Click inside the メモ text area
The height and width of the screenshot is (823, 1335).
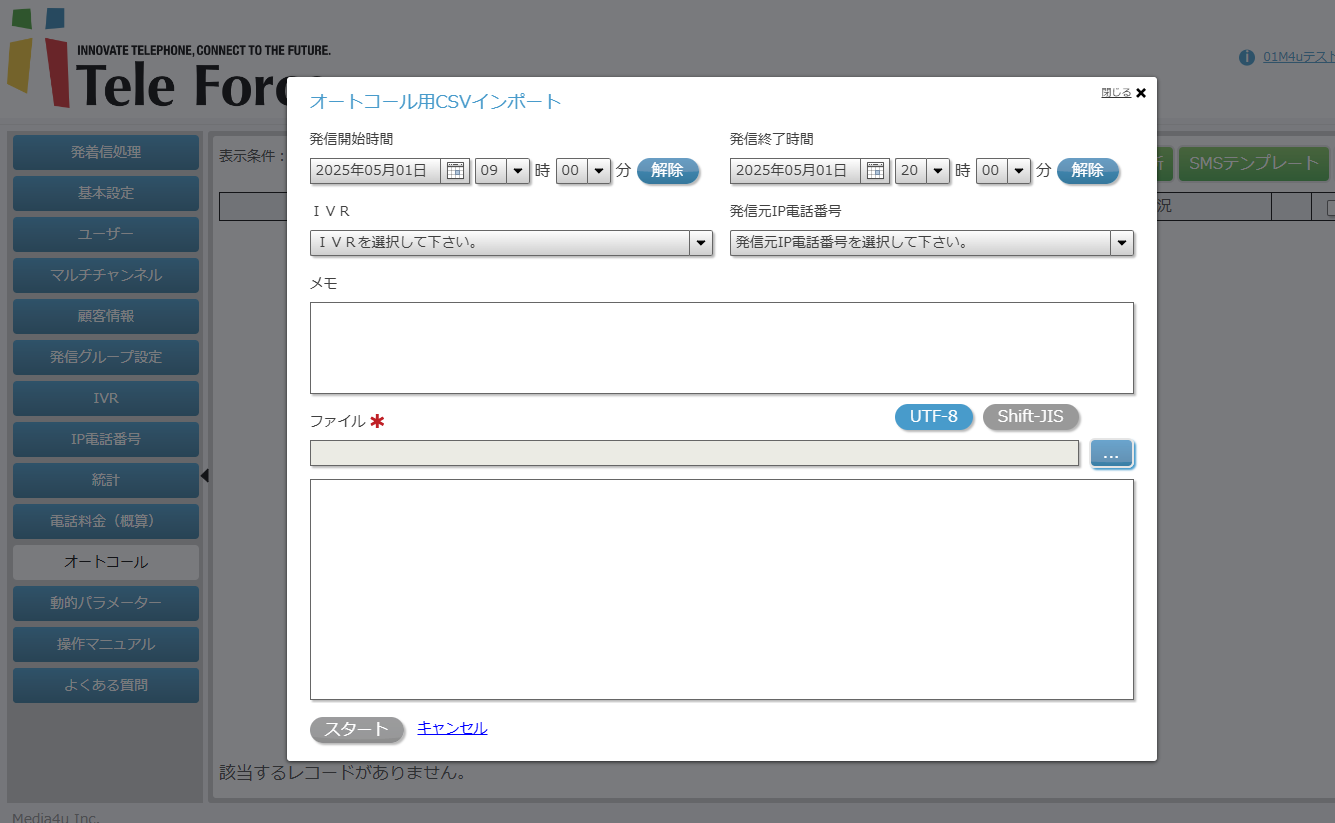click(x=721, y=347)
